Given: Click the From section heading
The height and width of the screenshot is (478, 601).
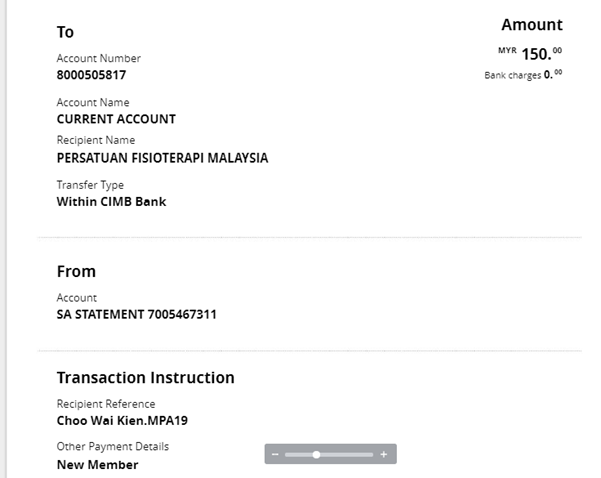Looking at the screenshot, I should pyautogui.click(x=76, y=271).
